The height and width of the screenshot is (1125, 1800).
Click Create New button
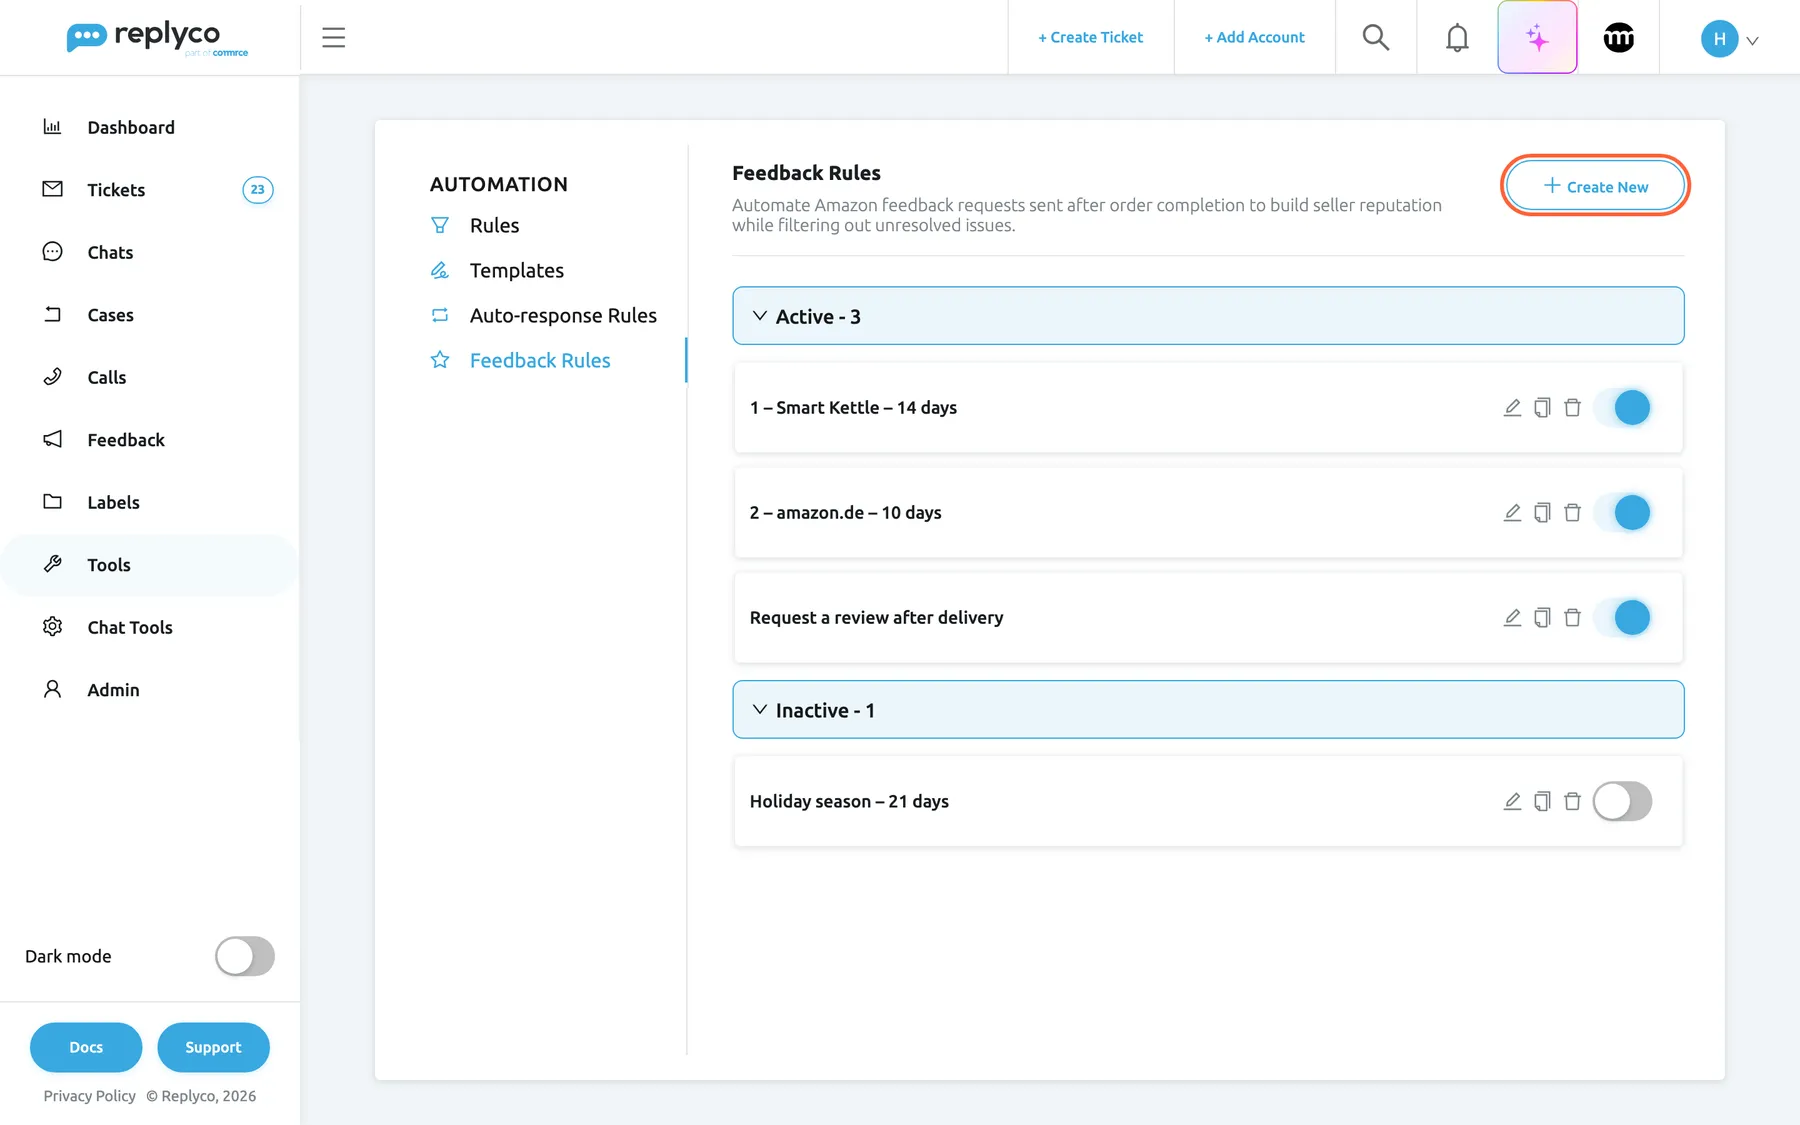[1595, 186]
